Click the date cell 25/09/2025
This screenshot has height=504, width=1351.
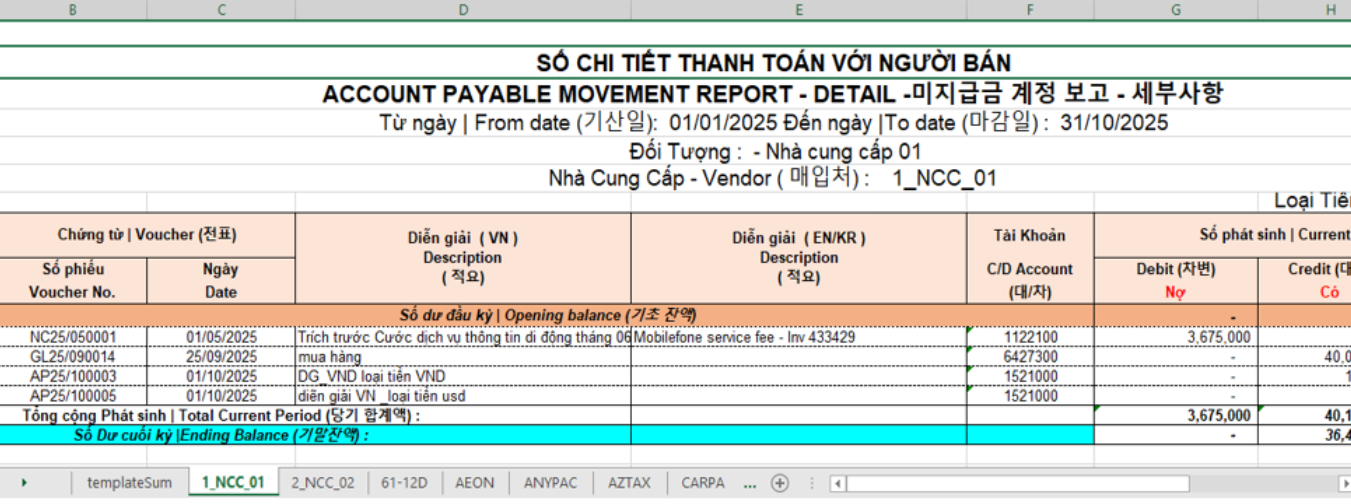[221, 357]
